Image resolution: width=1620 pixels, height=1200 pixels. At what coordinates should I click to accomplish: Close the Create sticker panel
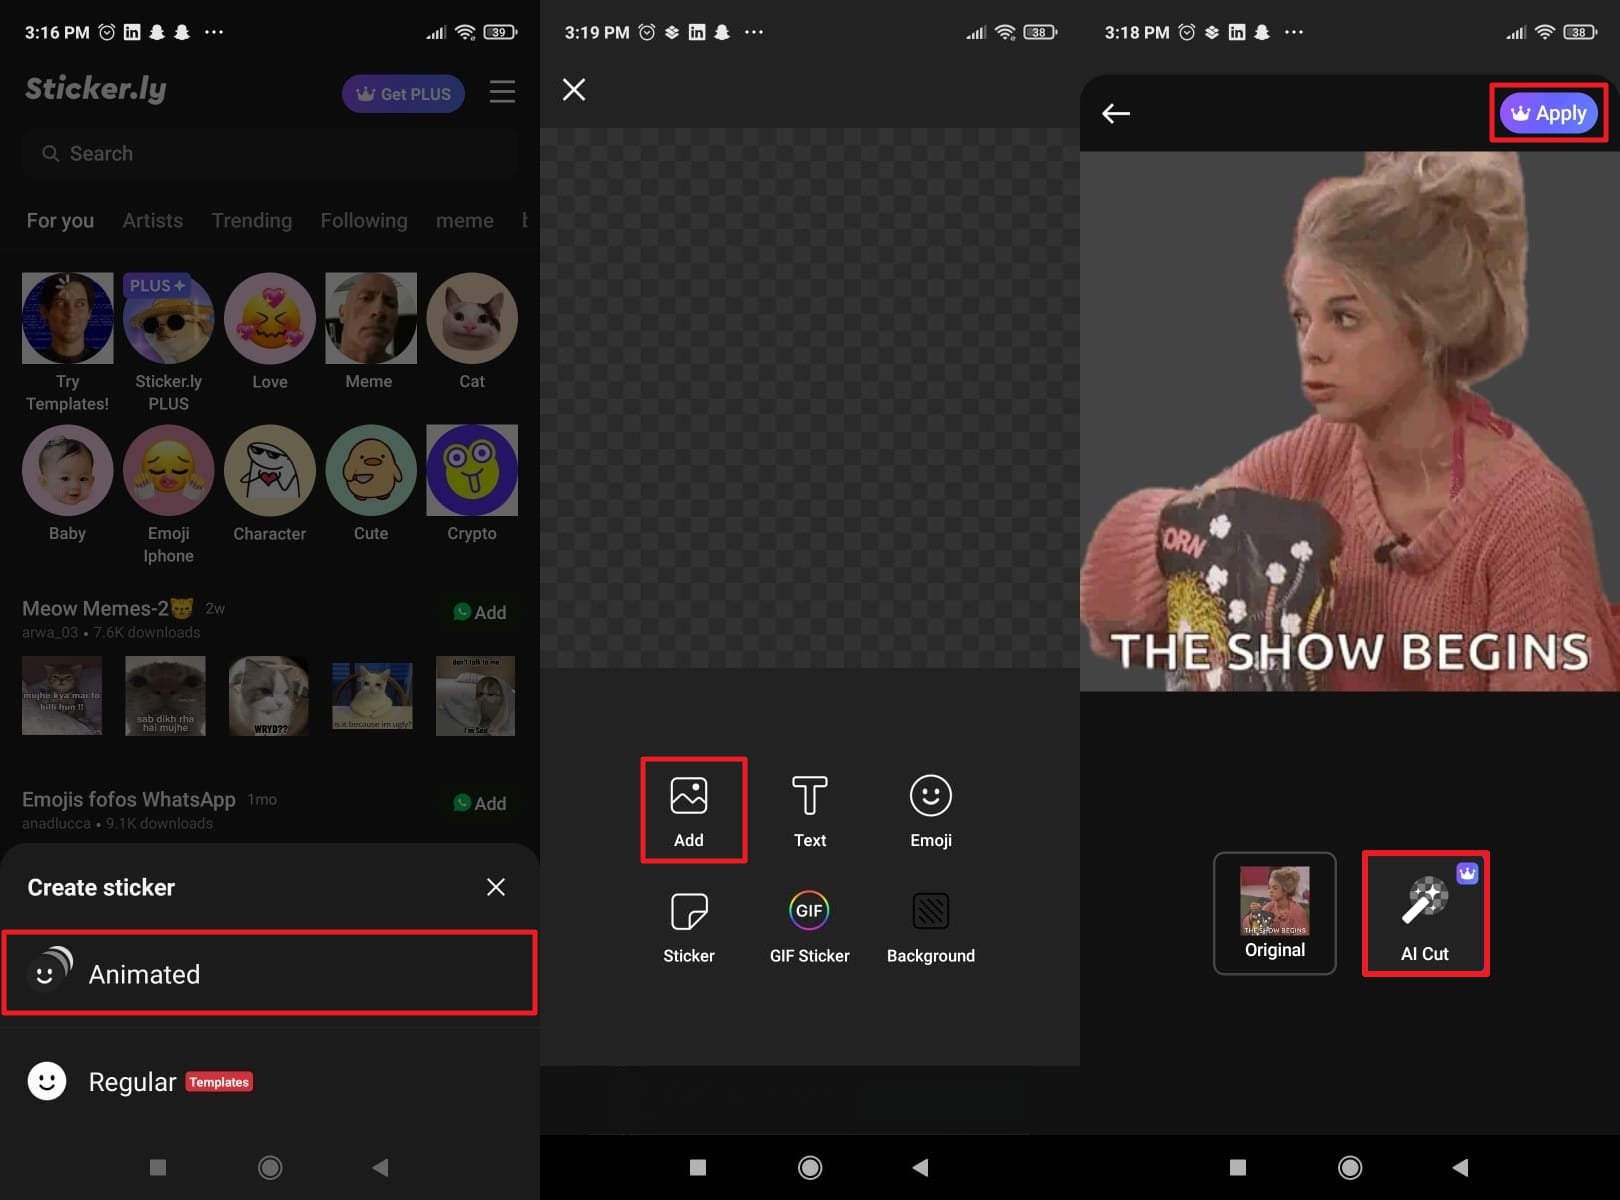click(x=495, y=887)
